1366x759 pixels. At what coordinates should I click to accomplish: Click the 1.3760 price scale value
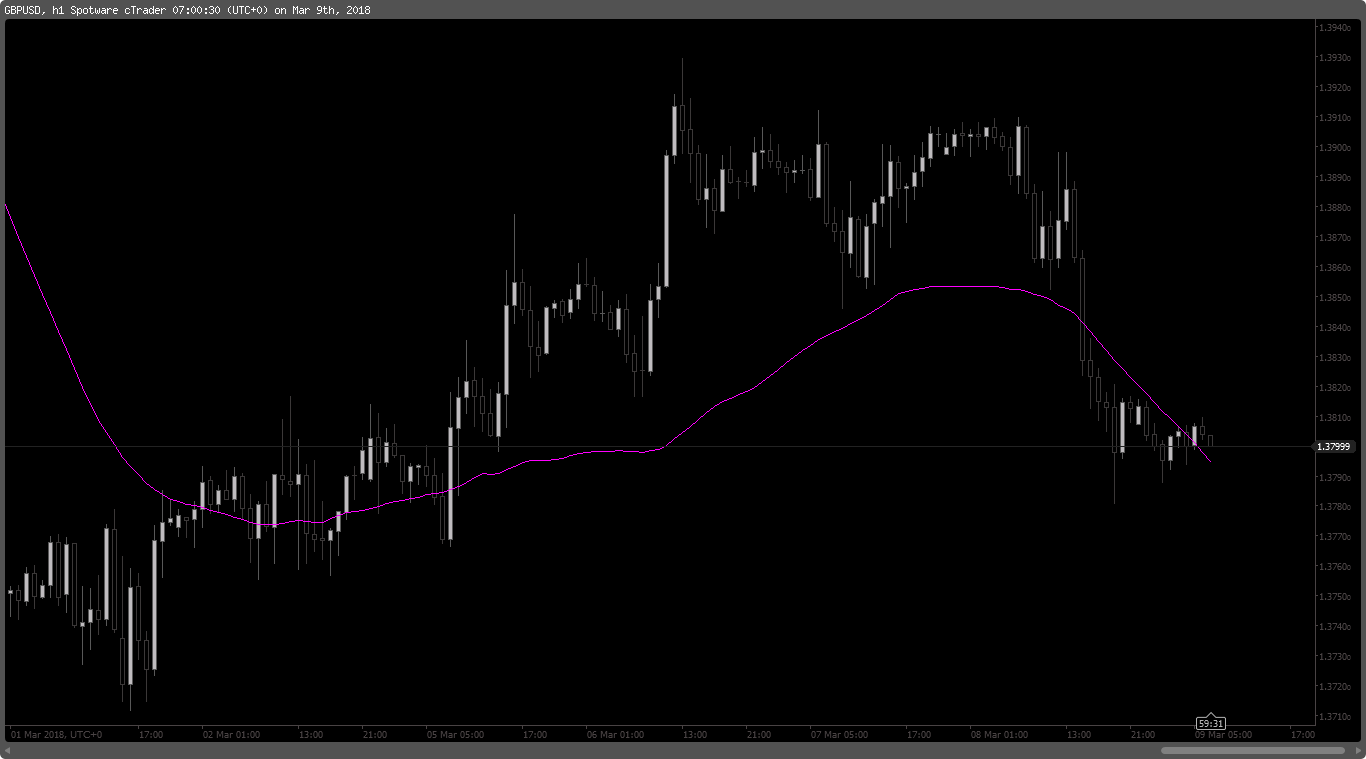1335,567
